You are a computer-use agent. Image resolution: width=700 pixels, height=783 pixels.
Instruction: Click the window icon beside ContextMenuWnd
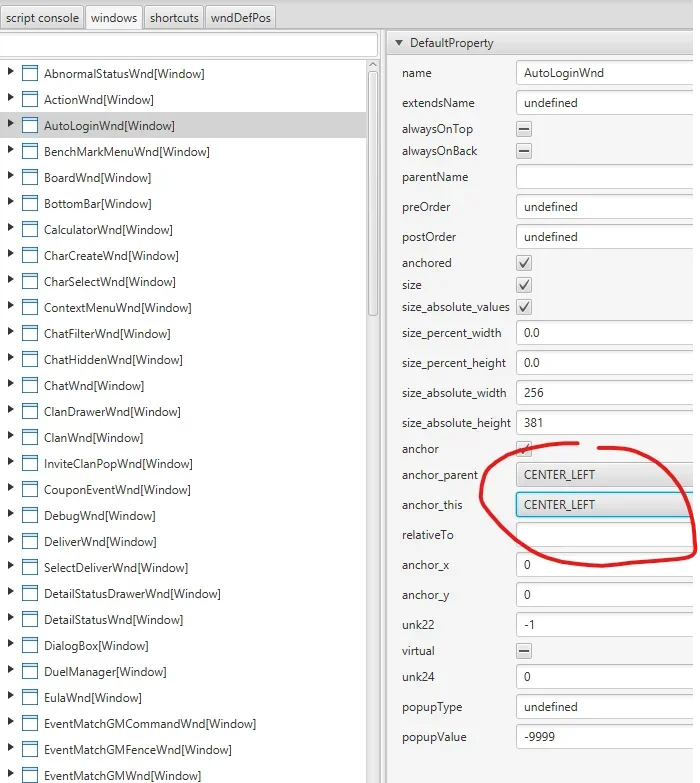click(30, 307)
